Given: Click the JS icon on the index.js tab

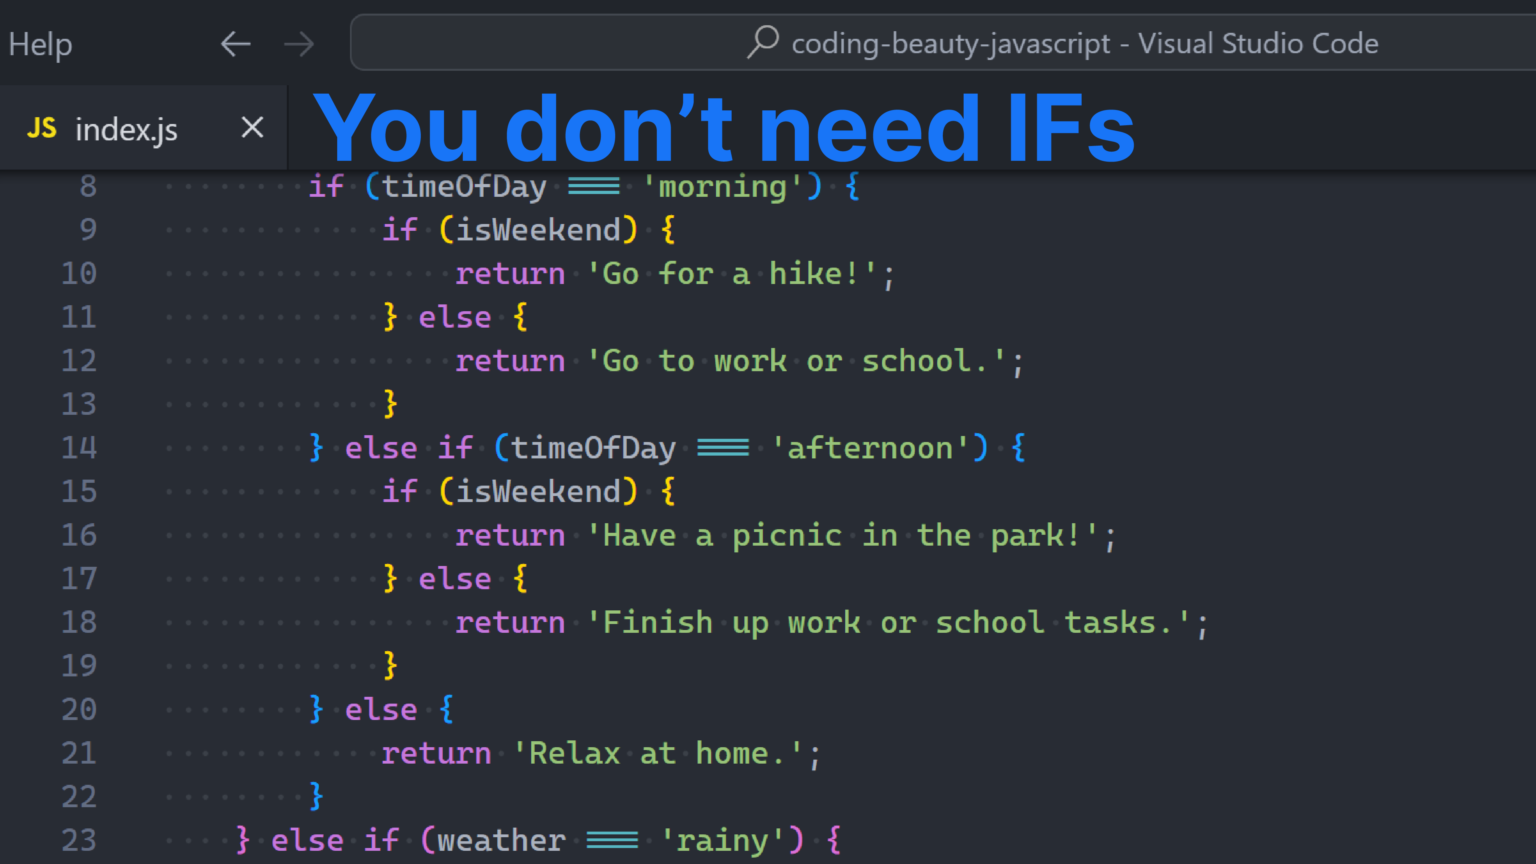Looking at the screenshot, I should 42,128.
